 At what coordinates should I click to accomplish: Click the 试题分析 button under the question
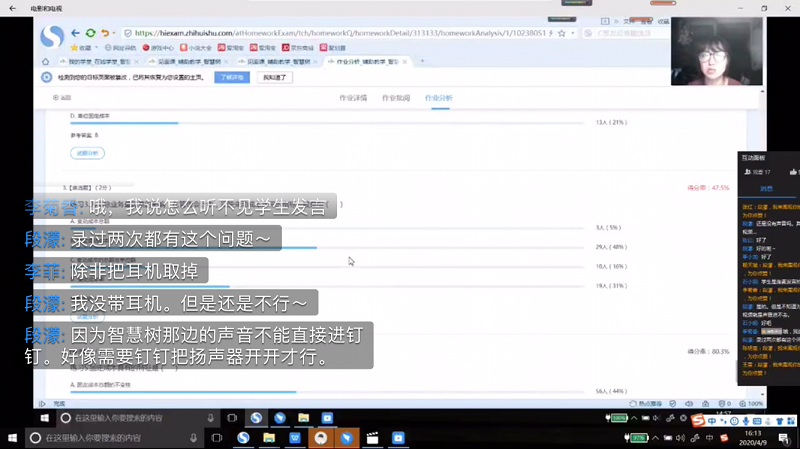pyautogui.click(x=87, y=153)
